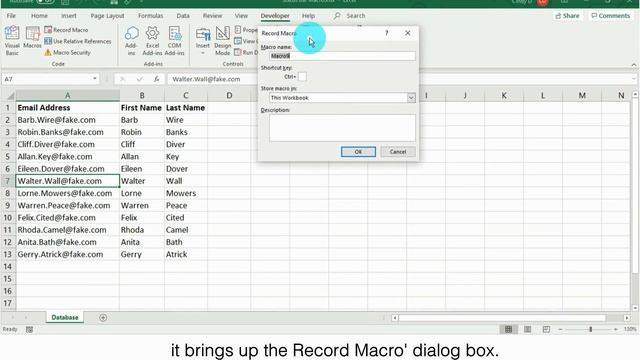The height and width of the screenshot is (360, 640).
Task: Collapse the ribbon with chevron
Action: [x=633, y=64]
